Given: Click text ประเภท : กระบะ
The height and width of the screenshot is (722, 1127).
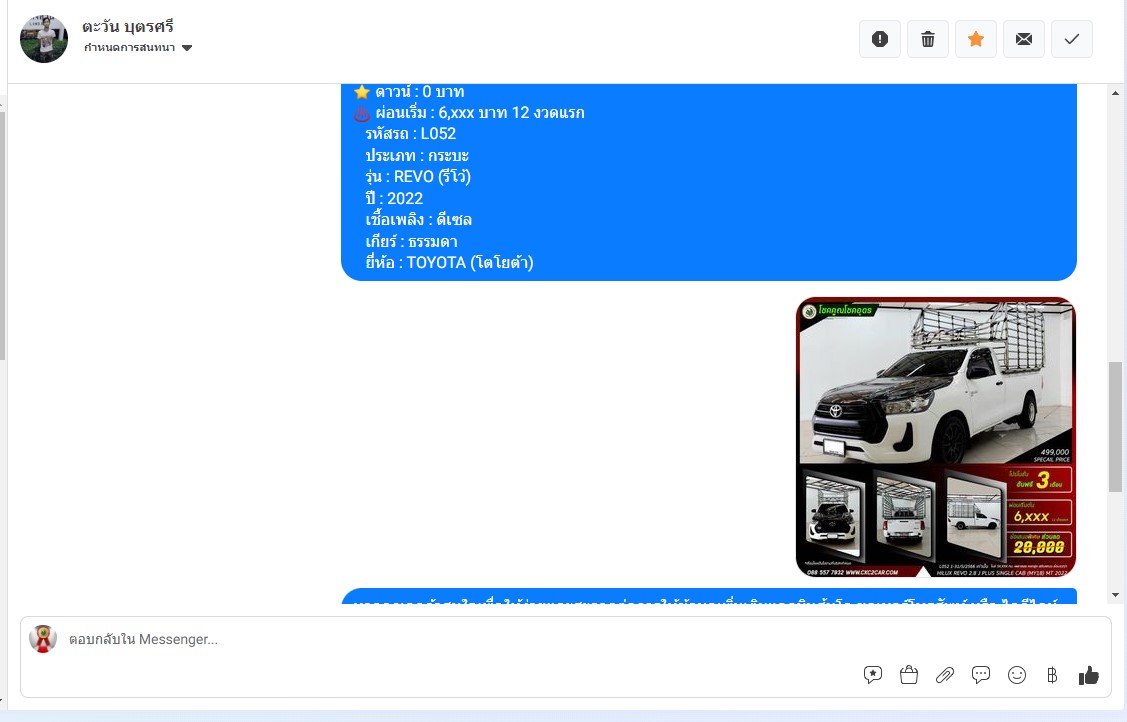Looking at the screenshot, I should [x=417, y=155].
